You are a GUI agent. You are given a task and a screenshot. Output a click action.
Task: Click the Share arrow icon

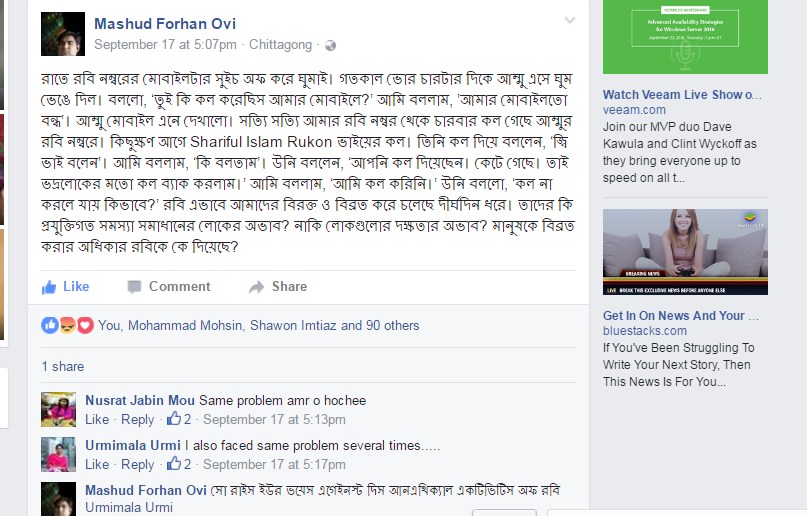click(256, 287)
